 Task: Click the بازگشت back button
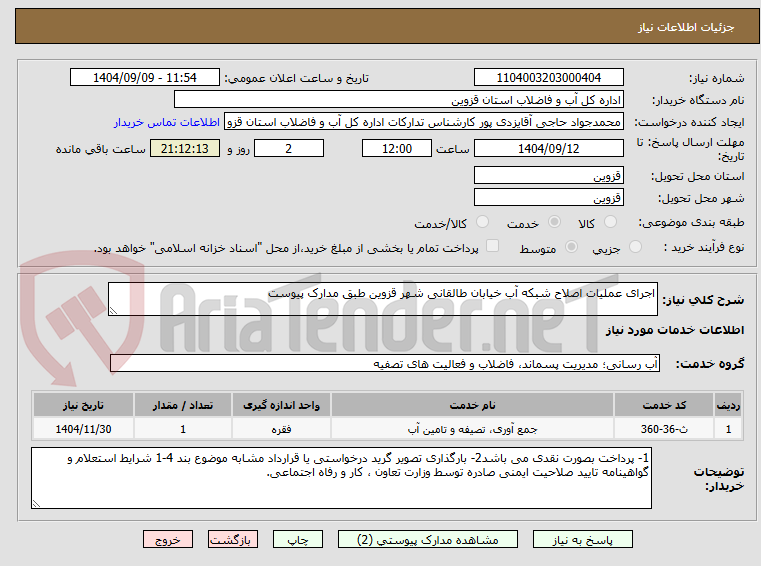pos(232,540)
